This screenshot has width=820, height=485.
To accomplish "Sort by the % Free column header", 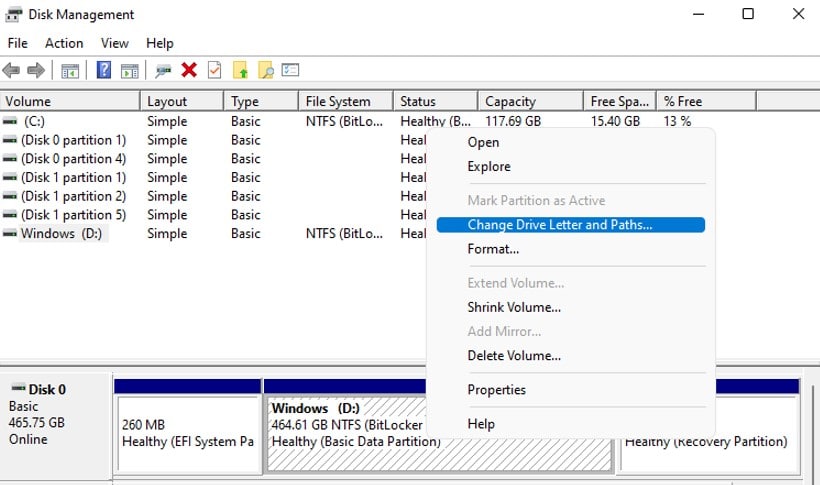I will click(x=707, y=101).
